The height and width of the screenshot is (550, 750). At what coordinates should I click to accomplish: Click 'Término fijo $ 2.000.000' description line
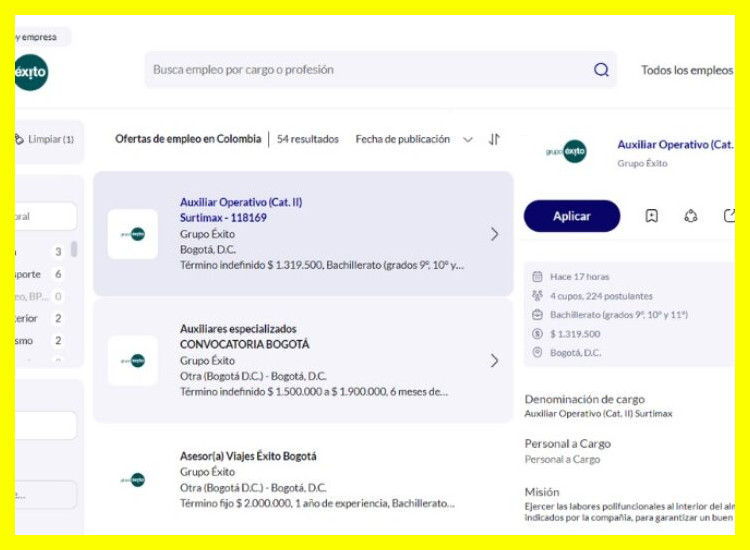coord(317,503)
